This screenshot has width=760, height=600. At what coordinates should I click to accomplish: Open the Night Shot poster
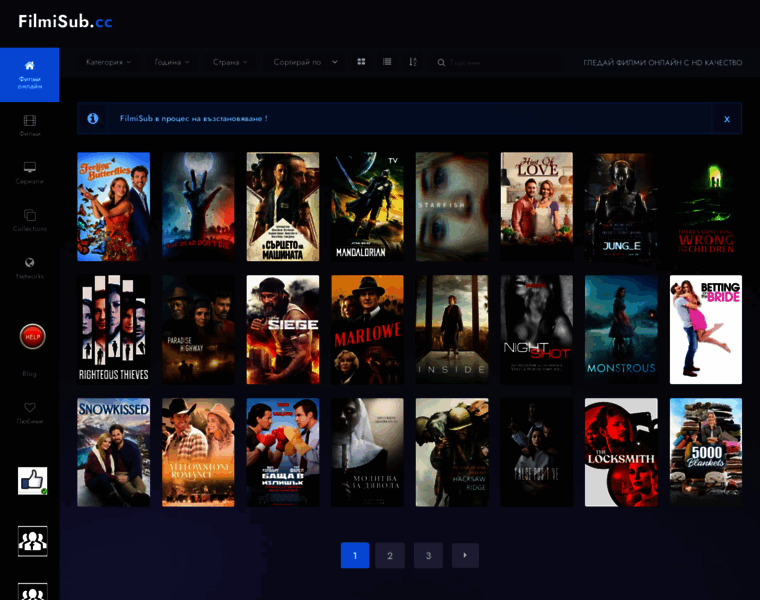pos(537,330)
